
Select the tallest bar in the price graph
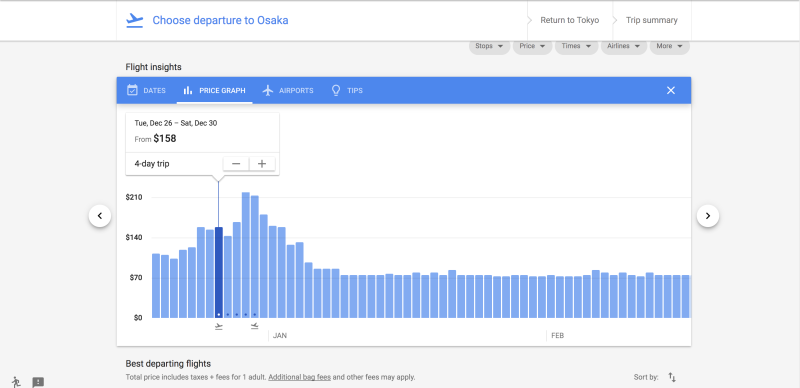(245, 255)
